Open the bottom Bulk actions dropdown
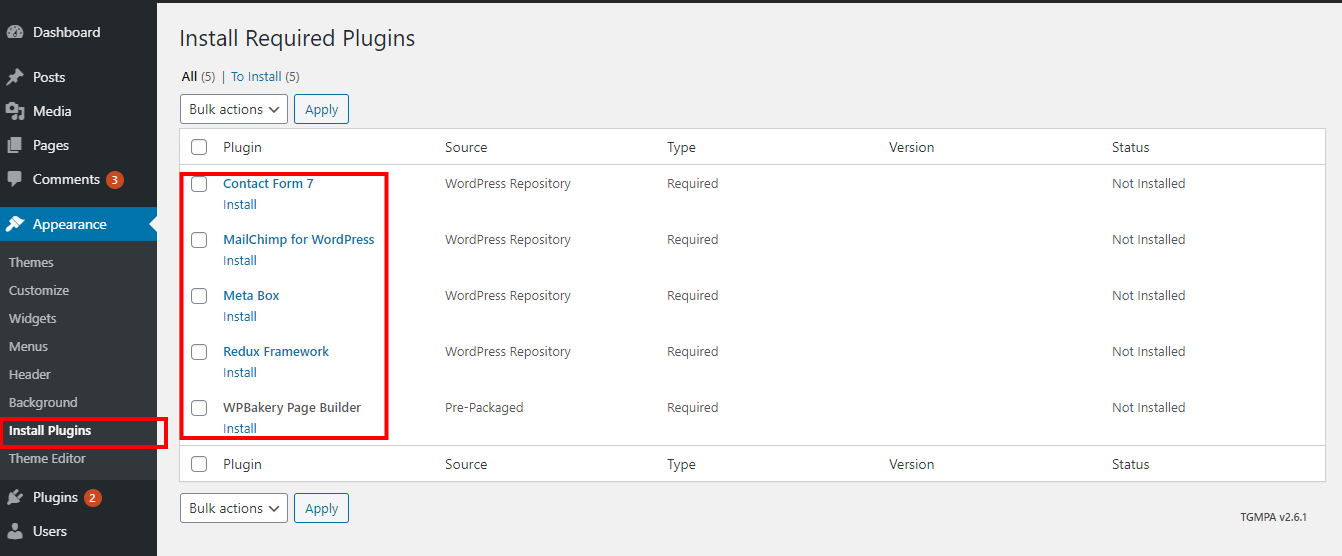The width and height of the screenshot is (1342, 556). (234, 508)
